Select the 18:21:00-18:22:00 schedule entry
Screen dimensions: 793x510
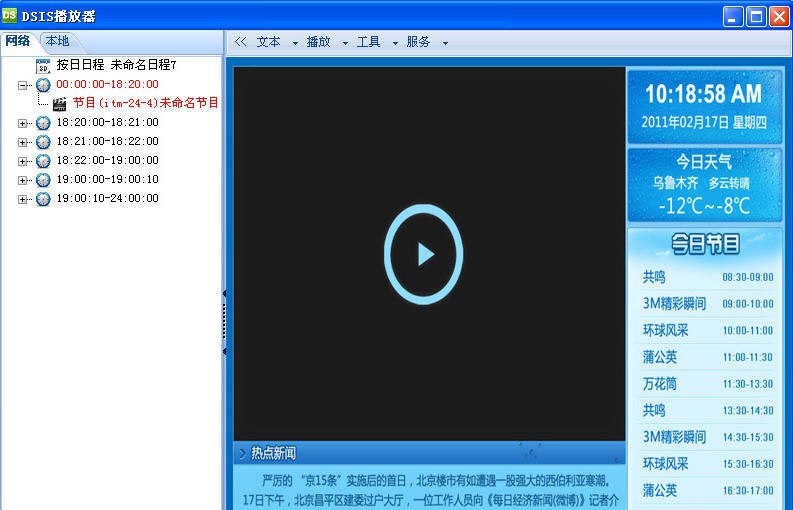click(107, 141)
